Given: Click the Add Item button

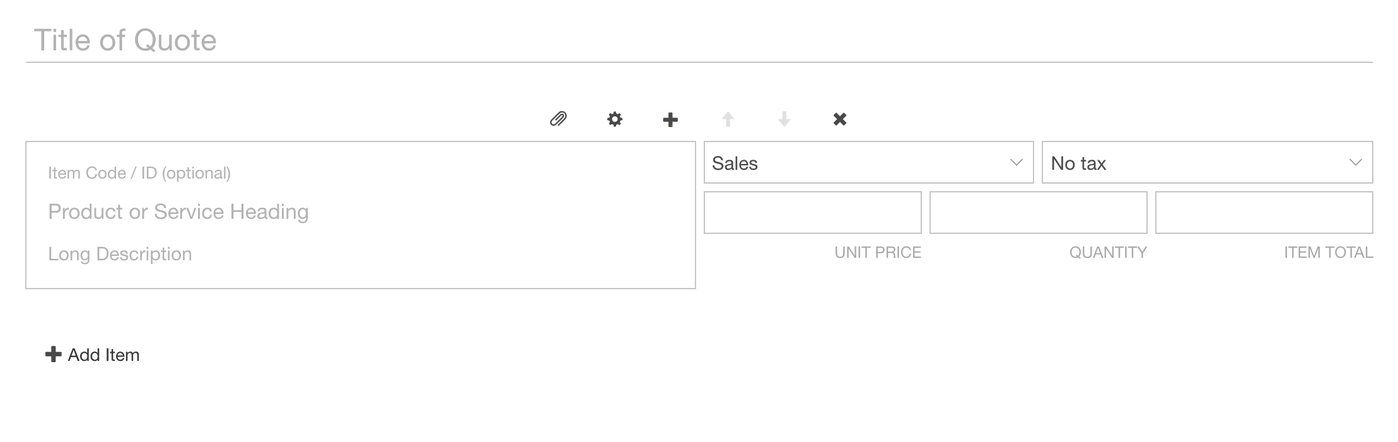Looking at the screenshot, I should tap(93, 355).
